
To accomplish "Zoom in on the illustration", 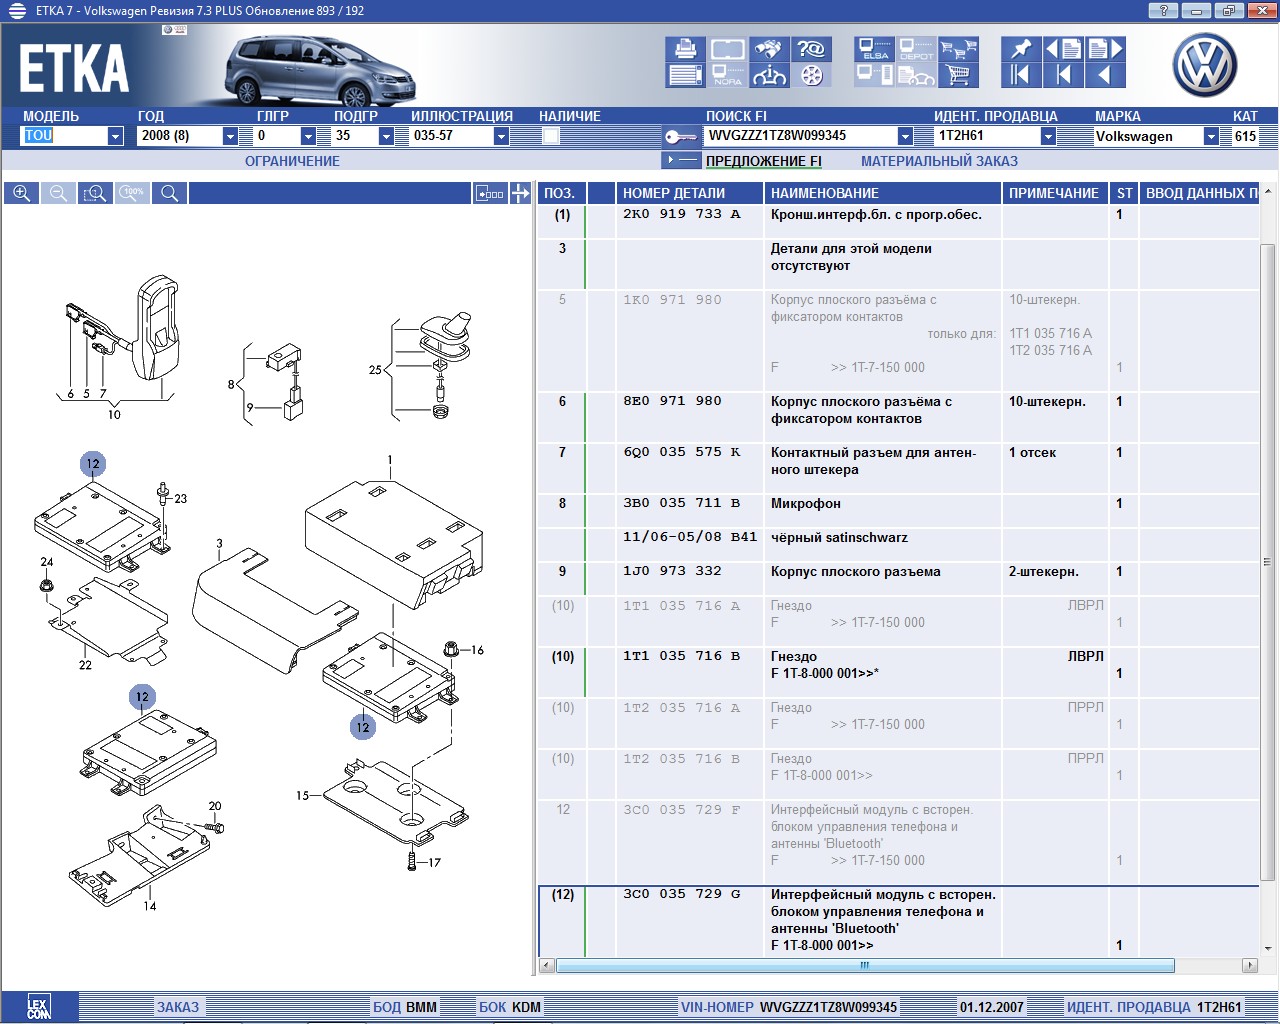I will coord(21,193).
